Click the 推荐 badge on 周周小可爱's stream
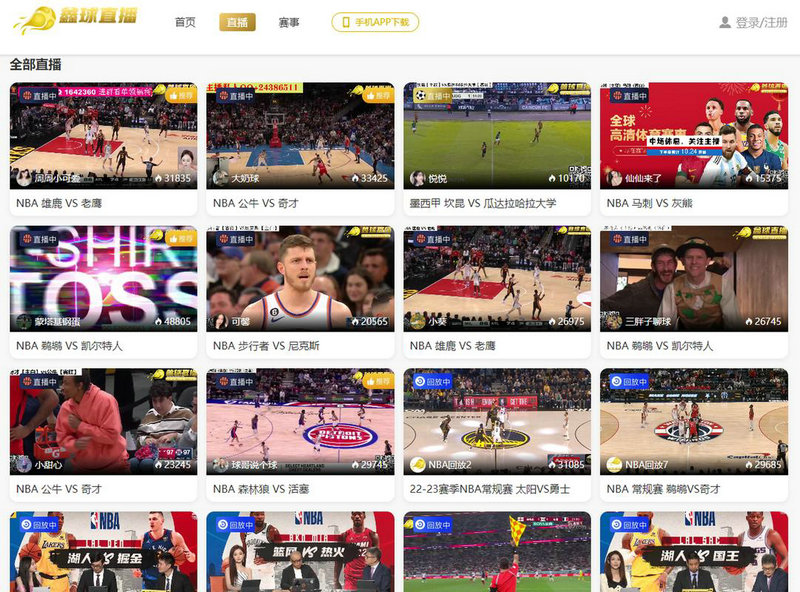 pos(180,96)
